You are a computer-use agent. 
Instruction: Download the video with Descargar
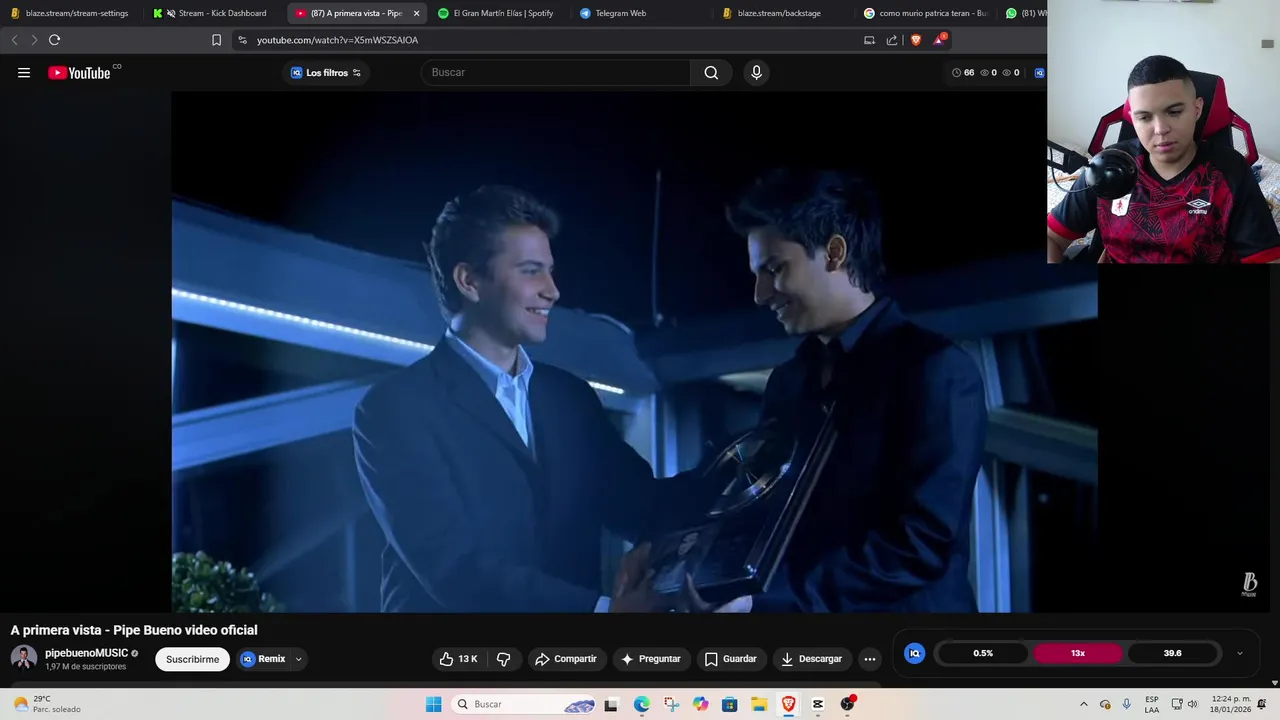811,659
